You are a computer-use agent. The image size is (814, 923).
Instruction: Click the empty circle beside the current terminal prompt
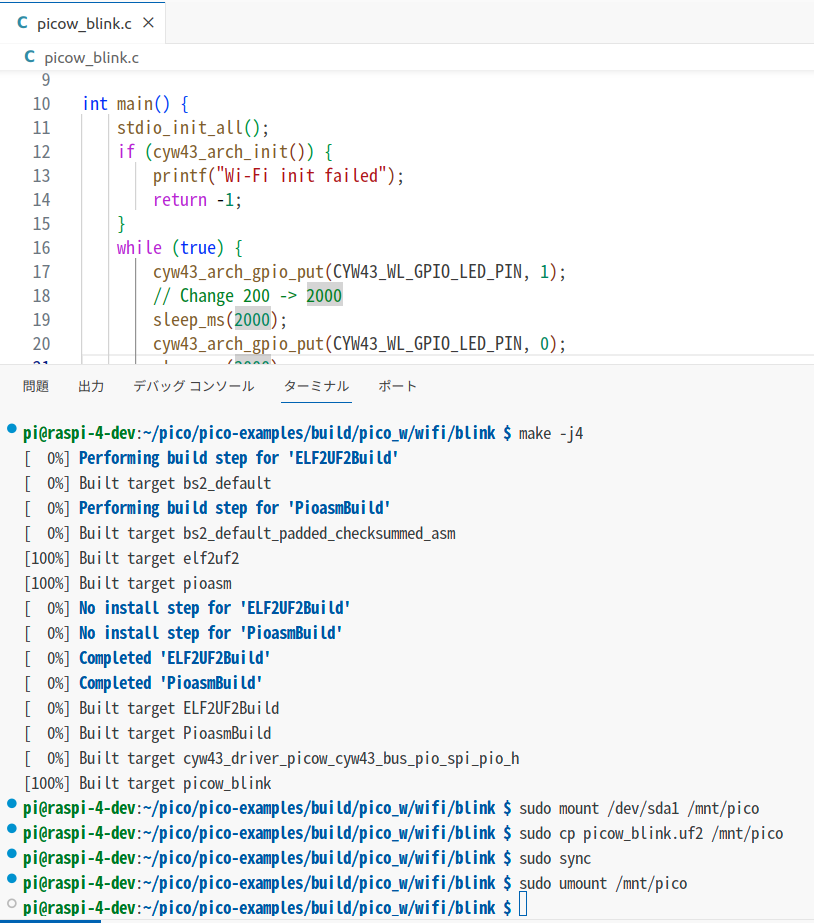tap(10, 906)
